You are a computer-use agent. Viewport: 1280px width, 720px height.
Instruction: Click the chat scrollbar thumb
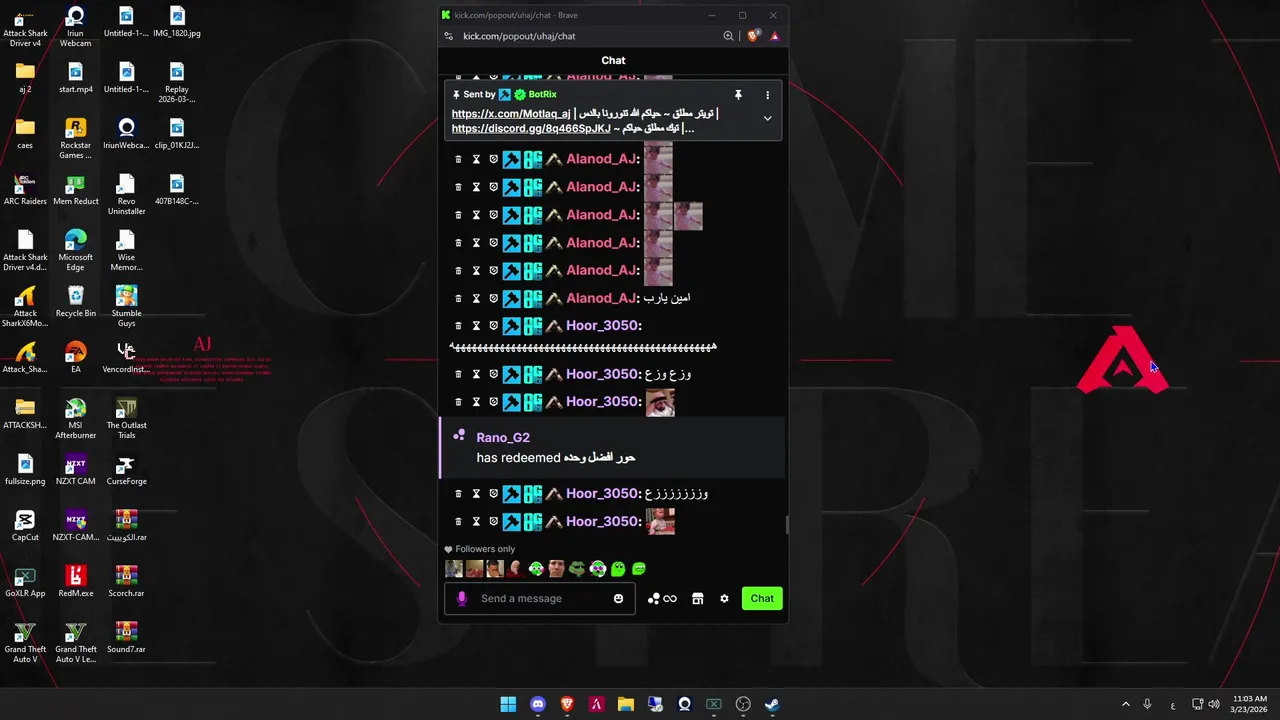pyautogui.click(x=786, y=526)
